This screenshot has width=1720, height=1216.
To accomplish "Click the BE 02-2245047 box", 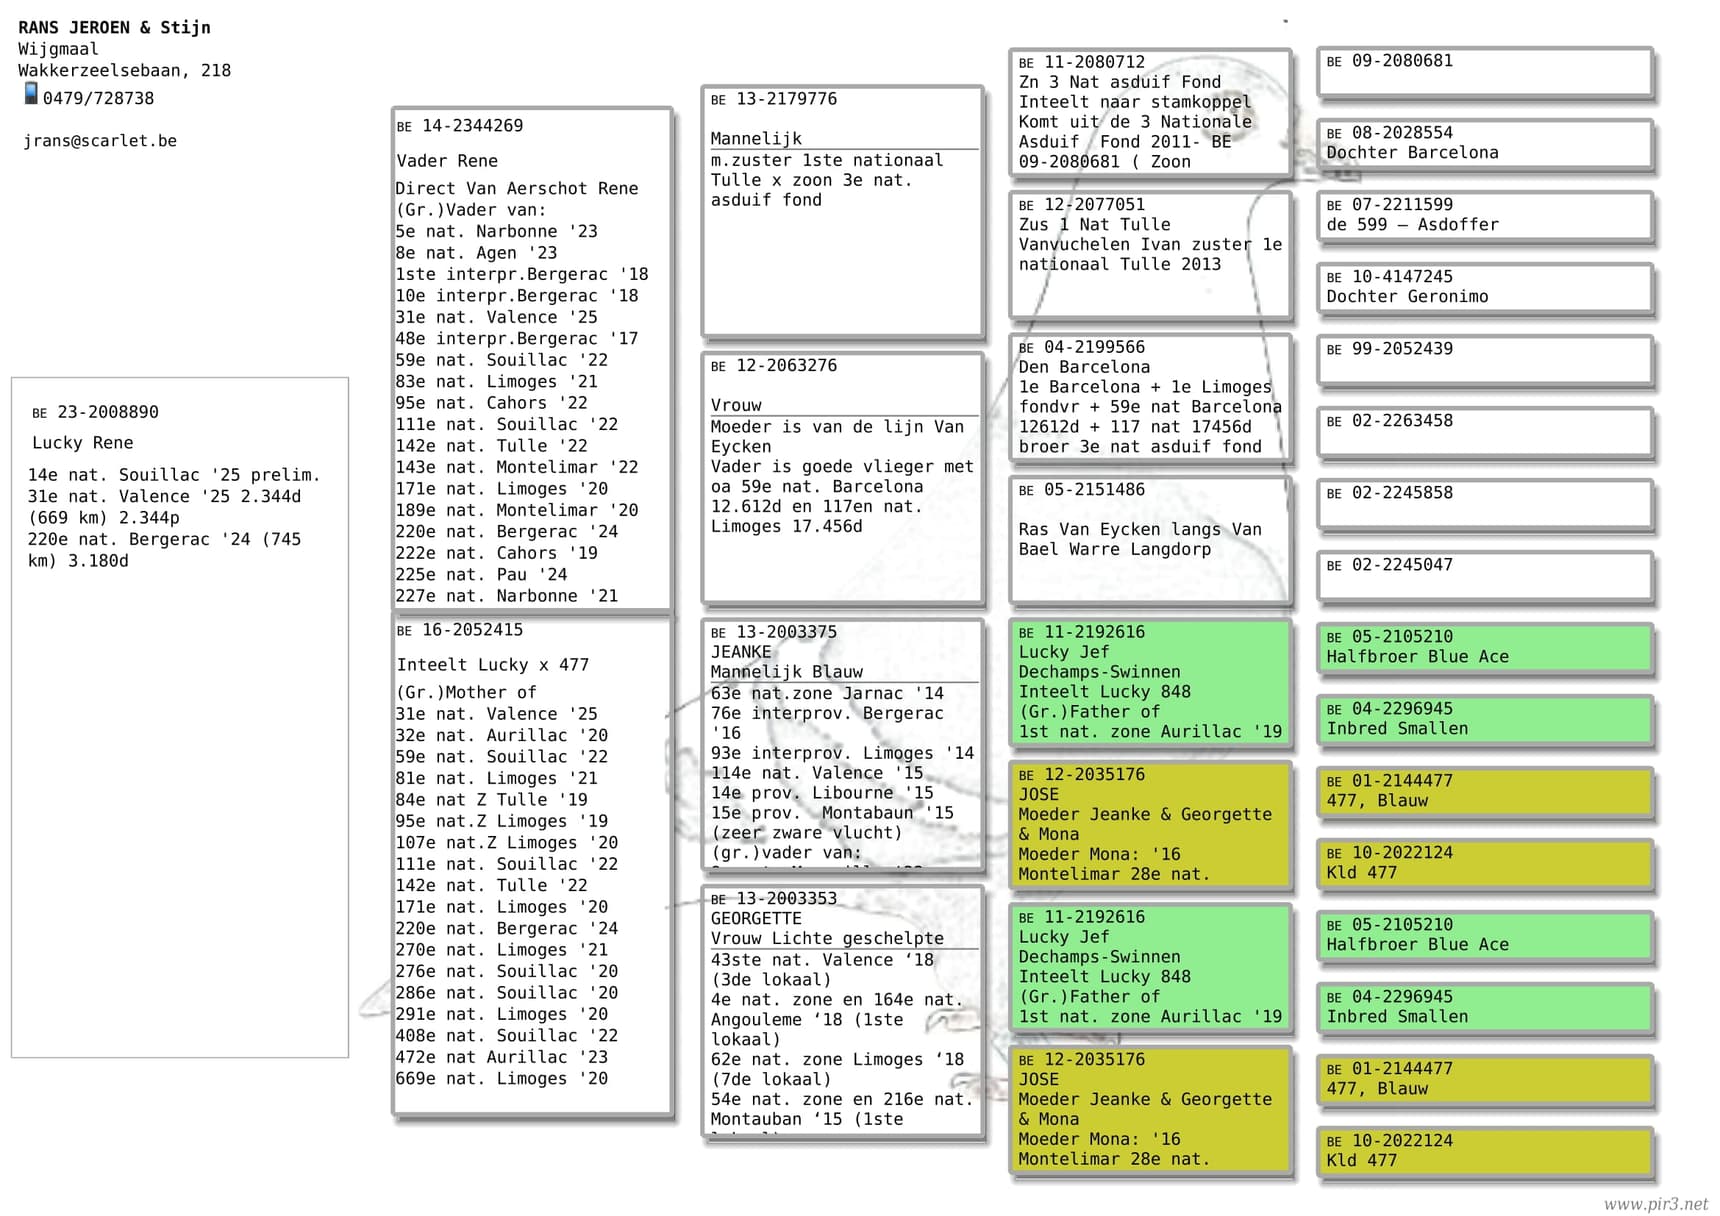I will tap(1484, 576).
